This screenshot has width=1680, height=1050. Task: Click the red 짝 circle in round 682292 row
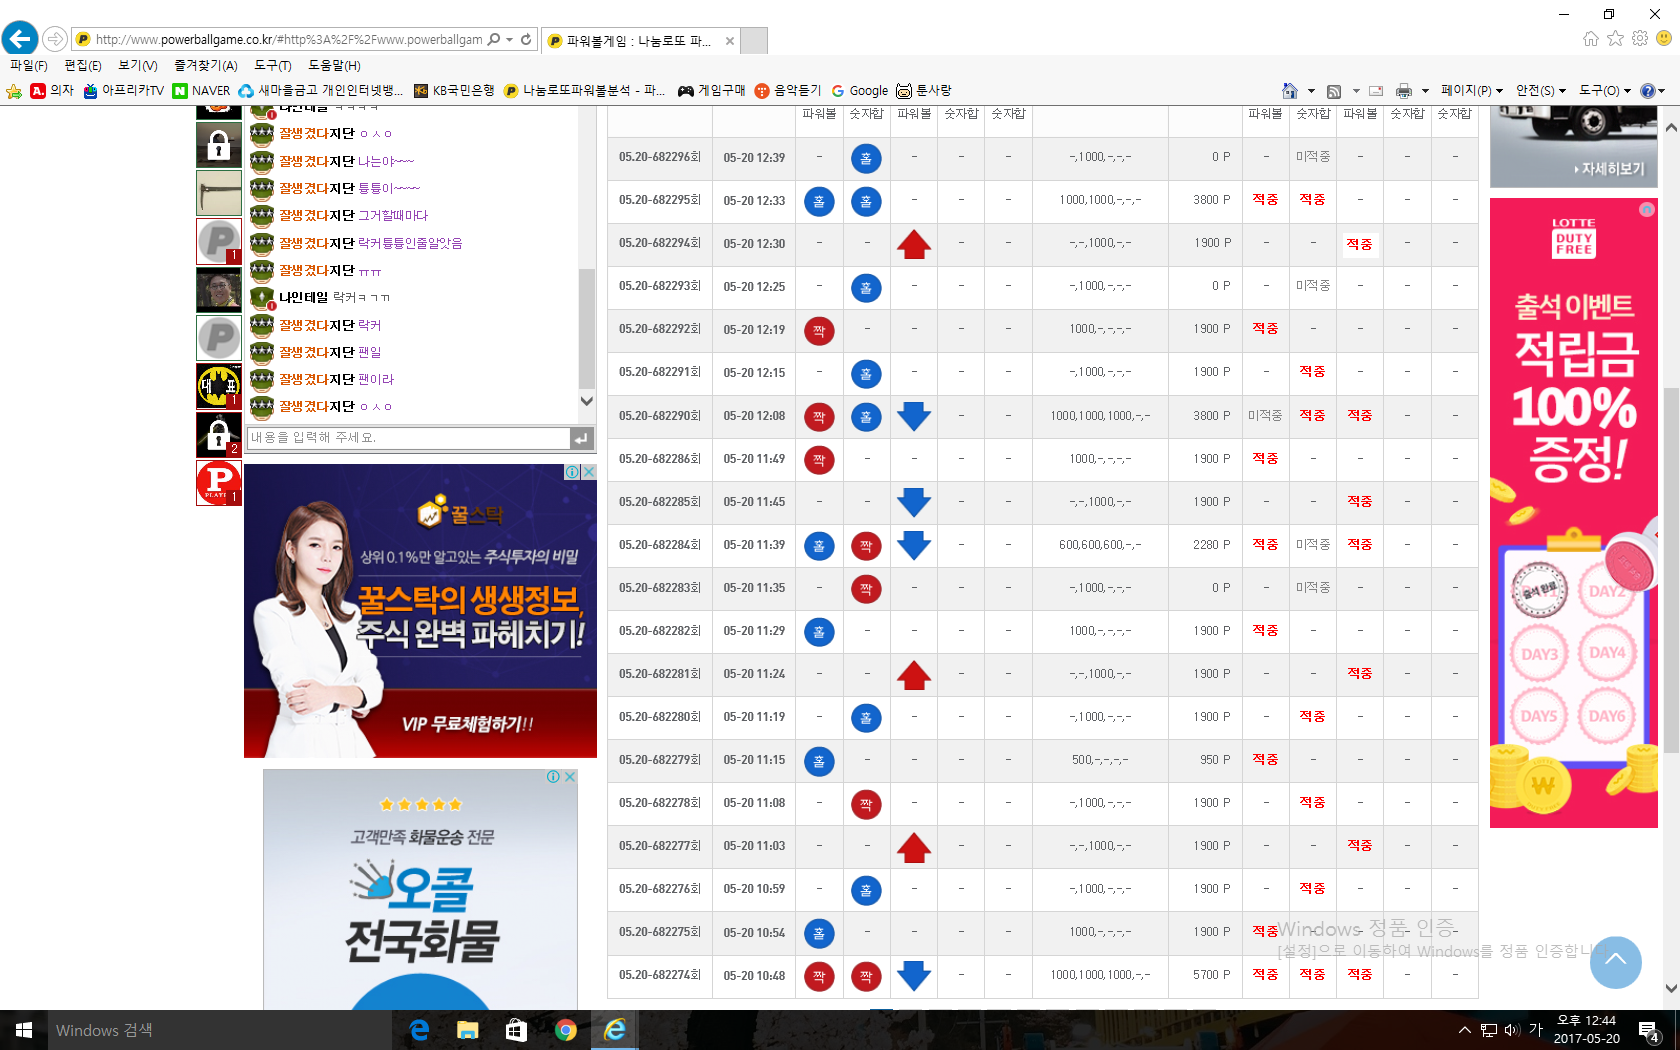coord(819,330)
